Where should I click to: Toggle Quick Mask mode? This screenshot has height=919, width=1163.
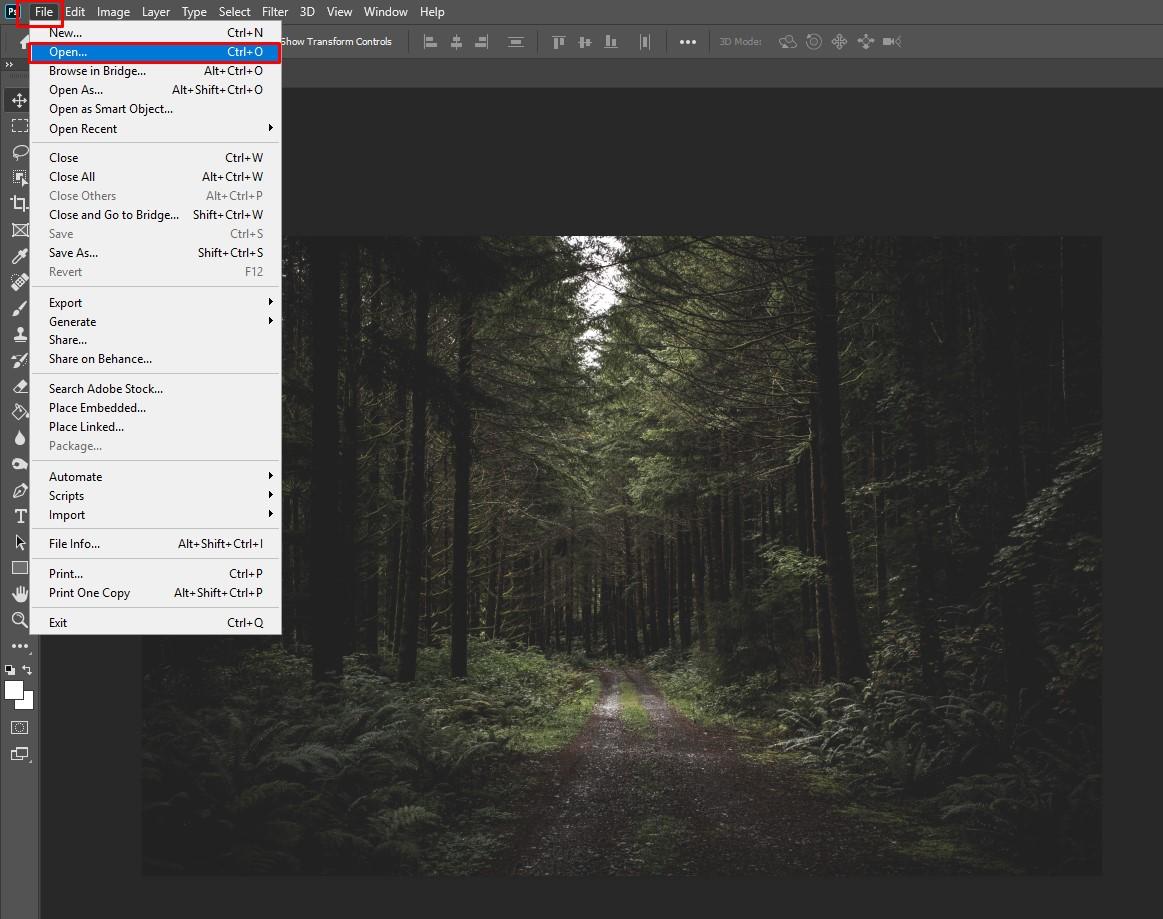(19, 727)
